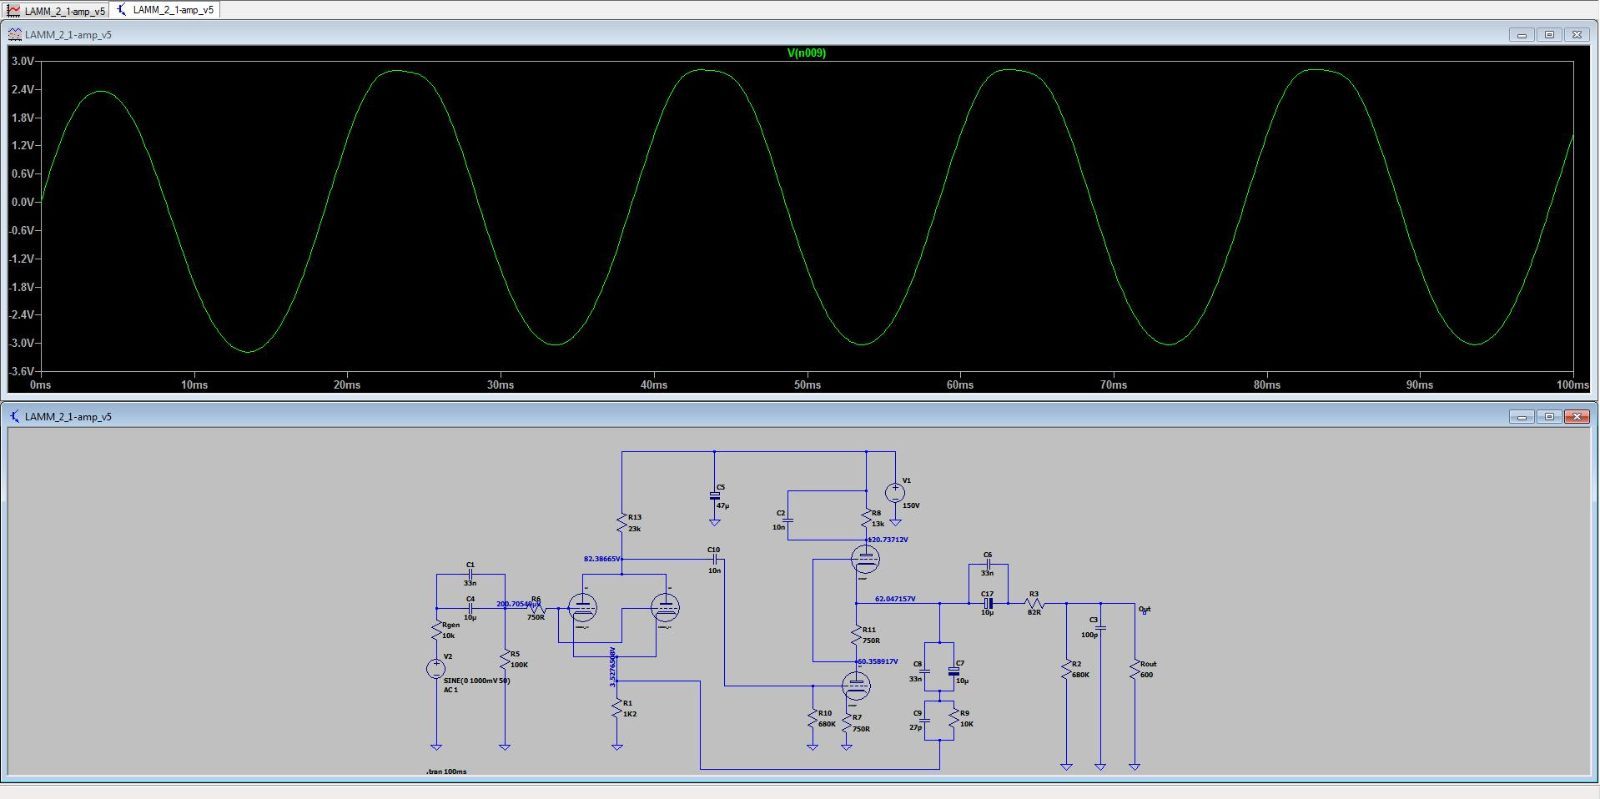This screenshot has height=799, width=1600.
Task: Click the C1 33n capacitor symbol
Action: pos(470,574)
